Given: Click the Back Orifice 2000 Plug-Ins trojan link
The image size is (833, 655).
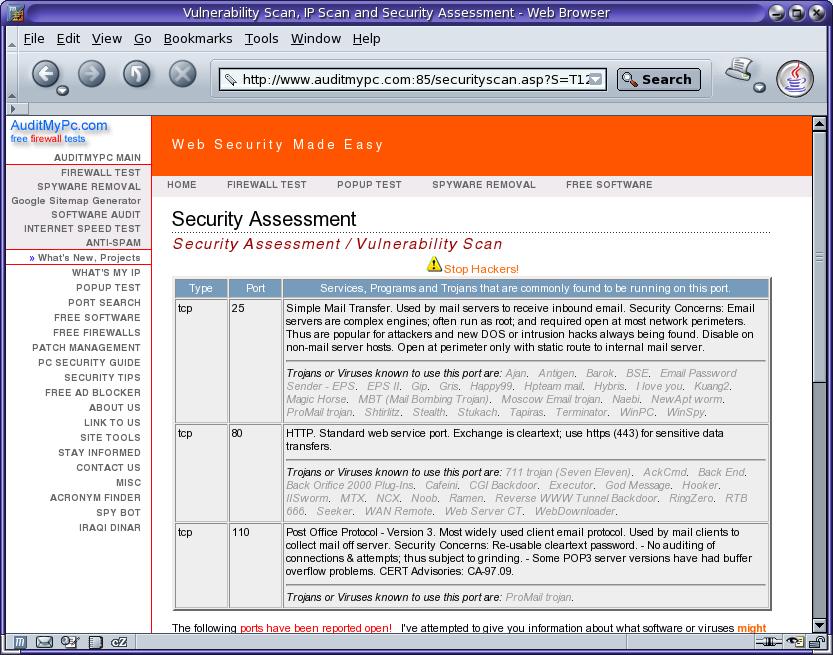Looking at the screenshot, I should tap(350, 485).
